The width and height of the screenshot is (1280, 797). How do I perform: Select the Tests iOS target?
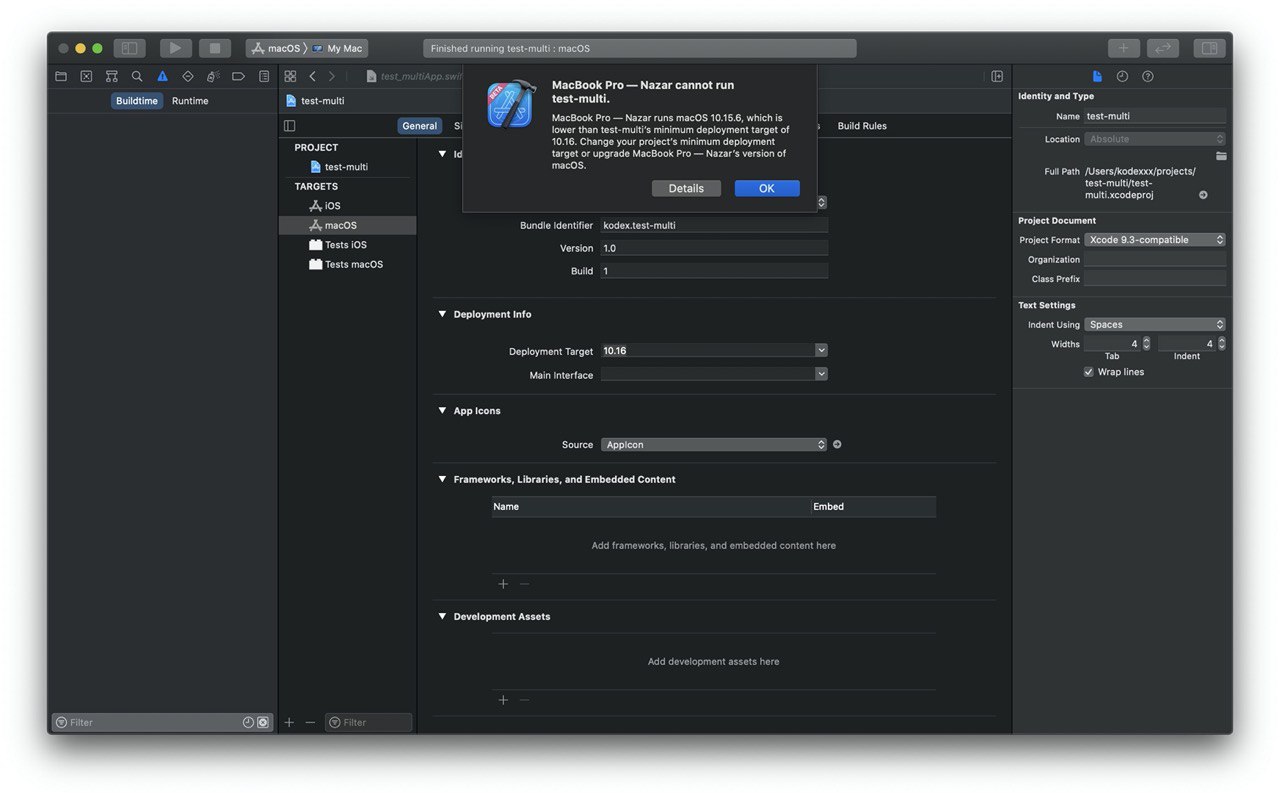click(347, 245)
